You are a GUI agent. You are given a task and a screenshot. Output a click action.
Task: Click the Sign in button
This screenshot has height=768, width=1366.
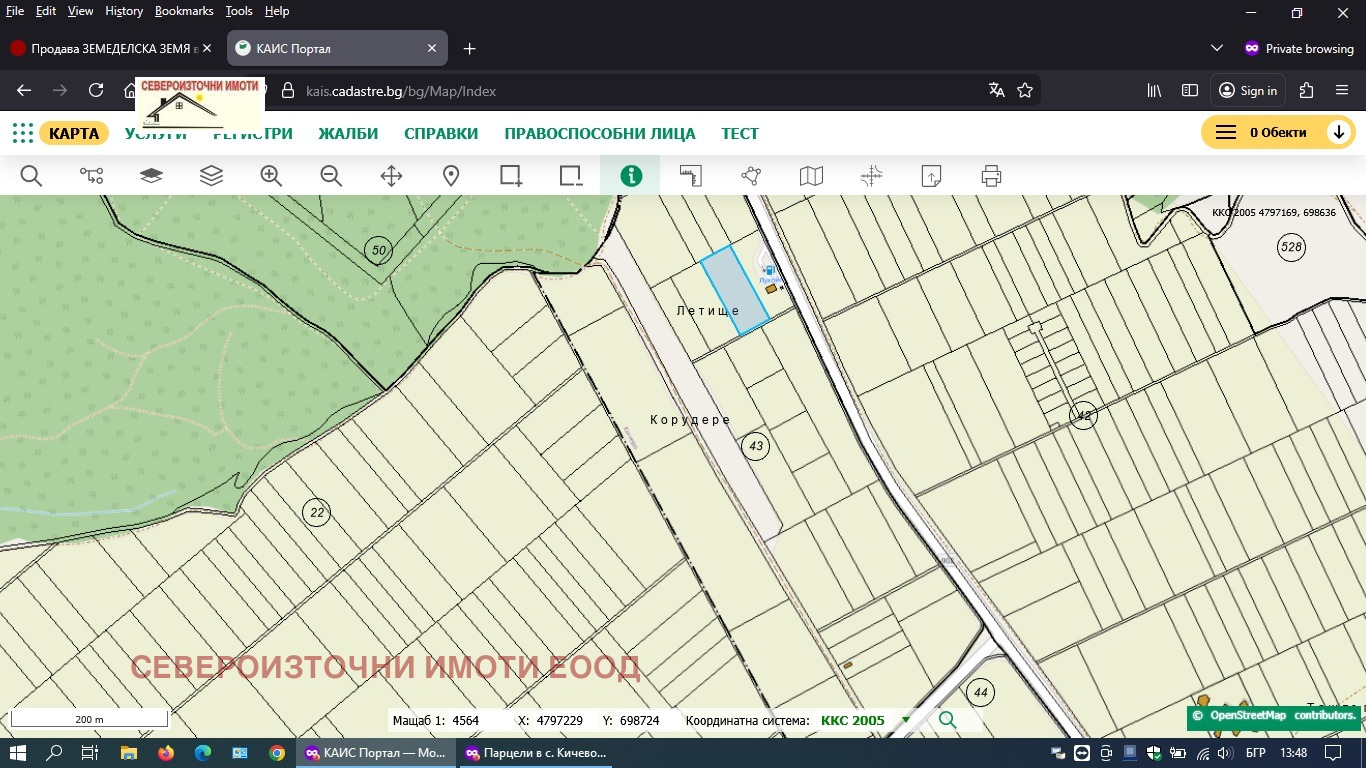(1248, 90)
